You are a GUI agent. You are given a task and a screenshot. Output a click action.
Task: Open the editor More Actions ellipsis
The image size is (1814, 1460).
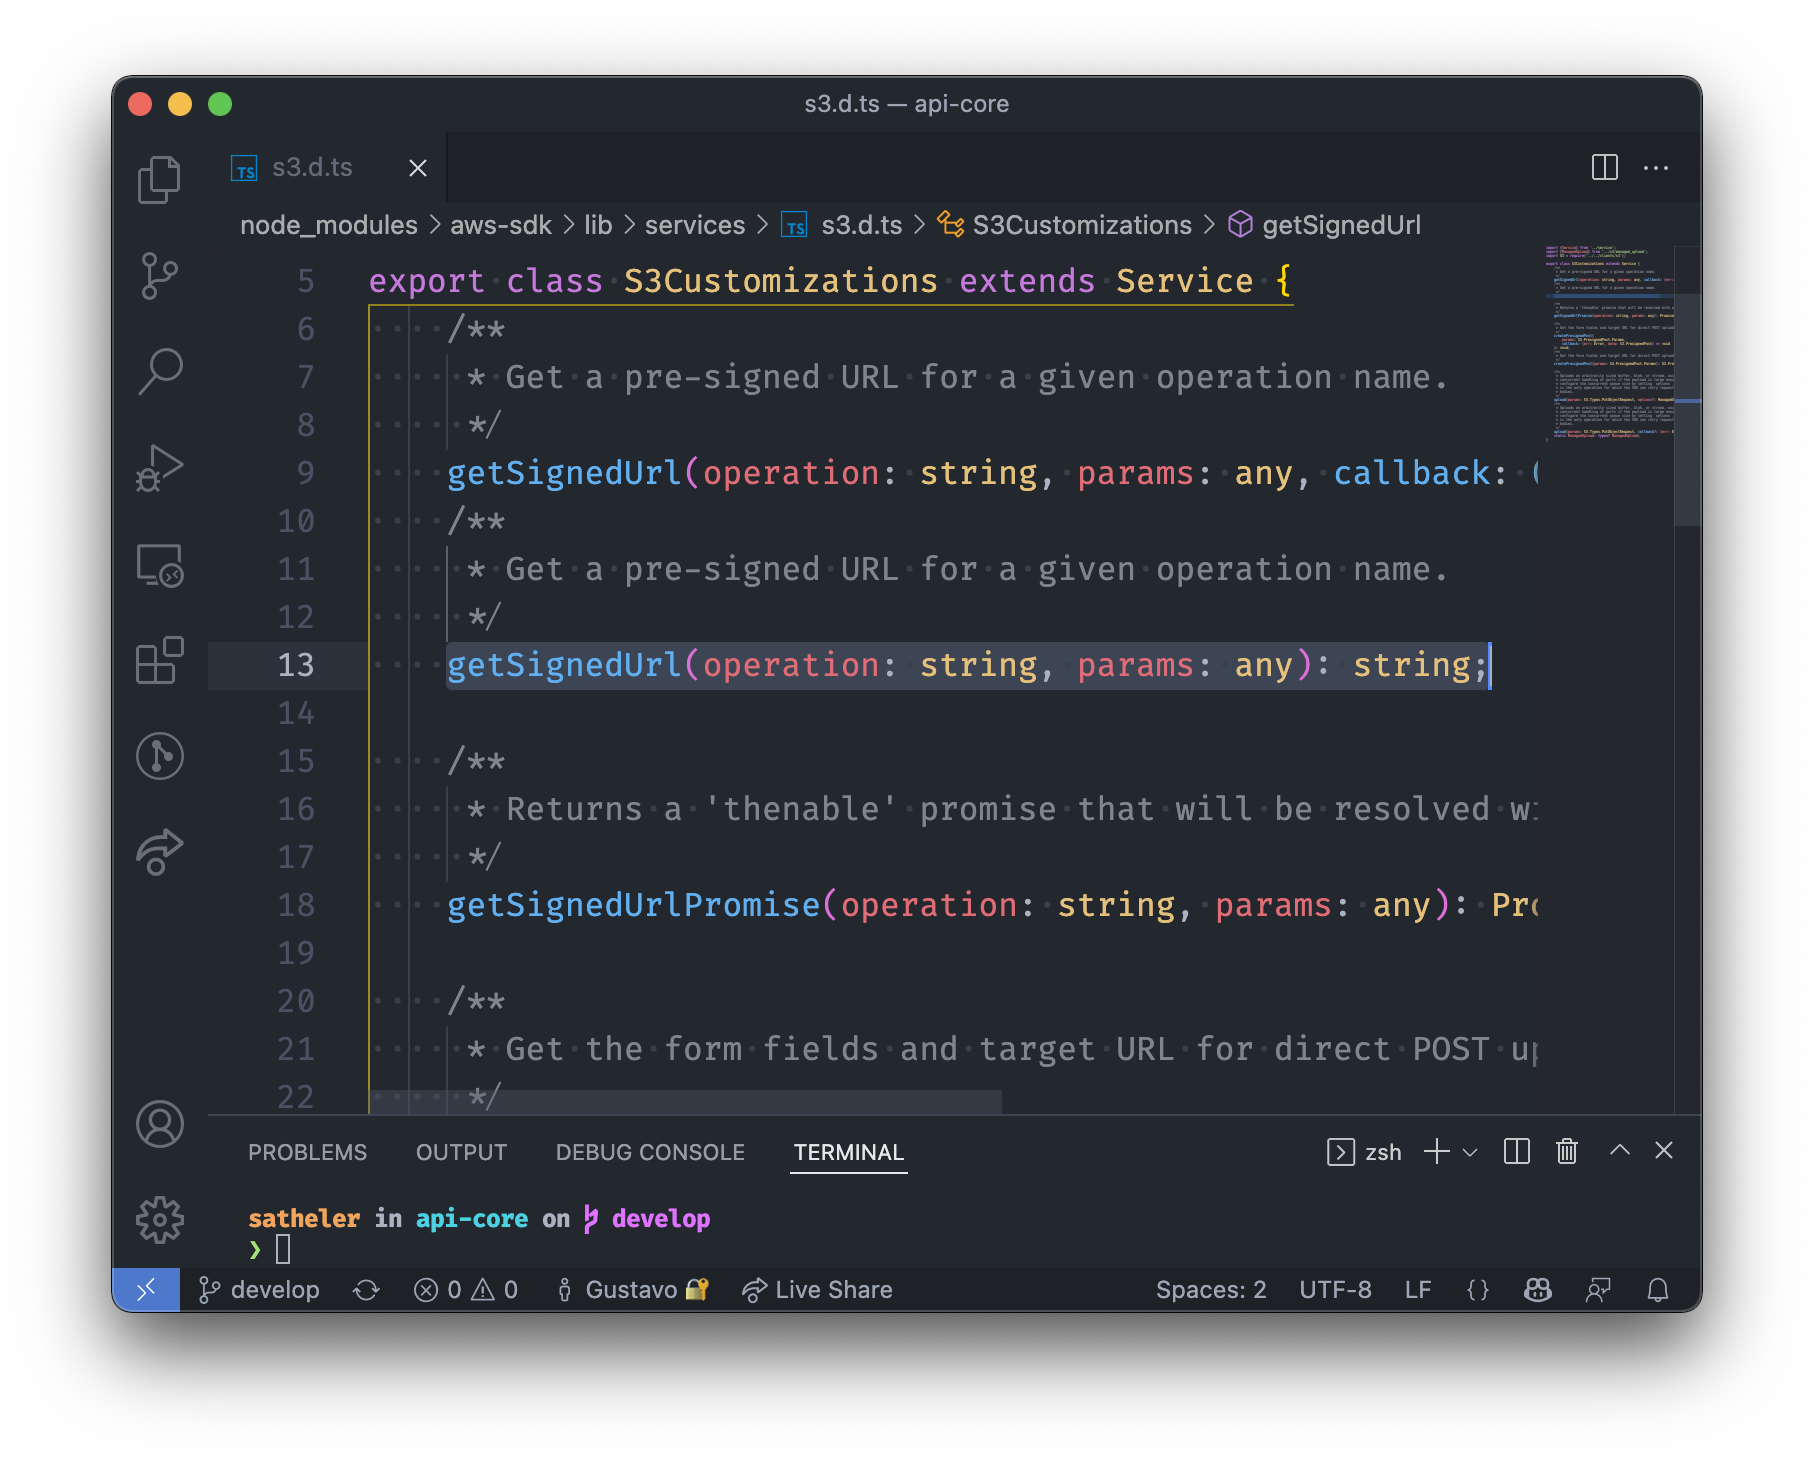(x=1656, y=167)
